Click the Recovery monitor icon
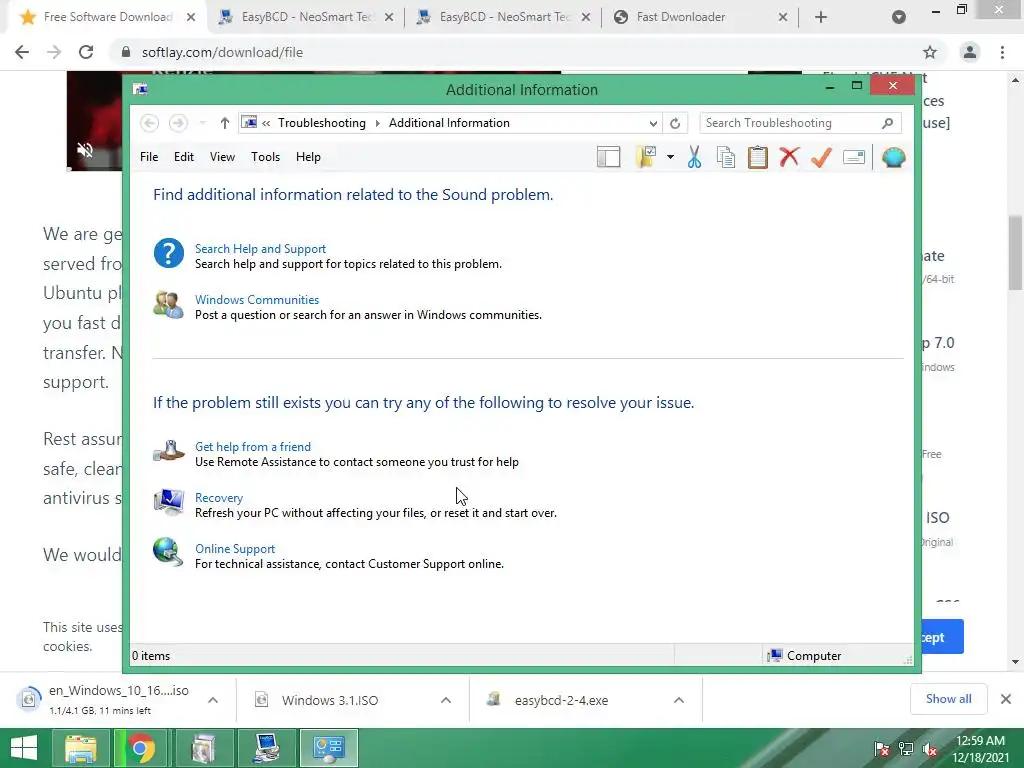1024x768 pixels. pyautogui.click(x=168, y=502)
